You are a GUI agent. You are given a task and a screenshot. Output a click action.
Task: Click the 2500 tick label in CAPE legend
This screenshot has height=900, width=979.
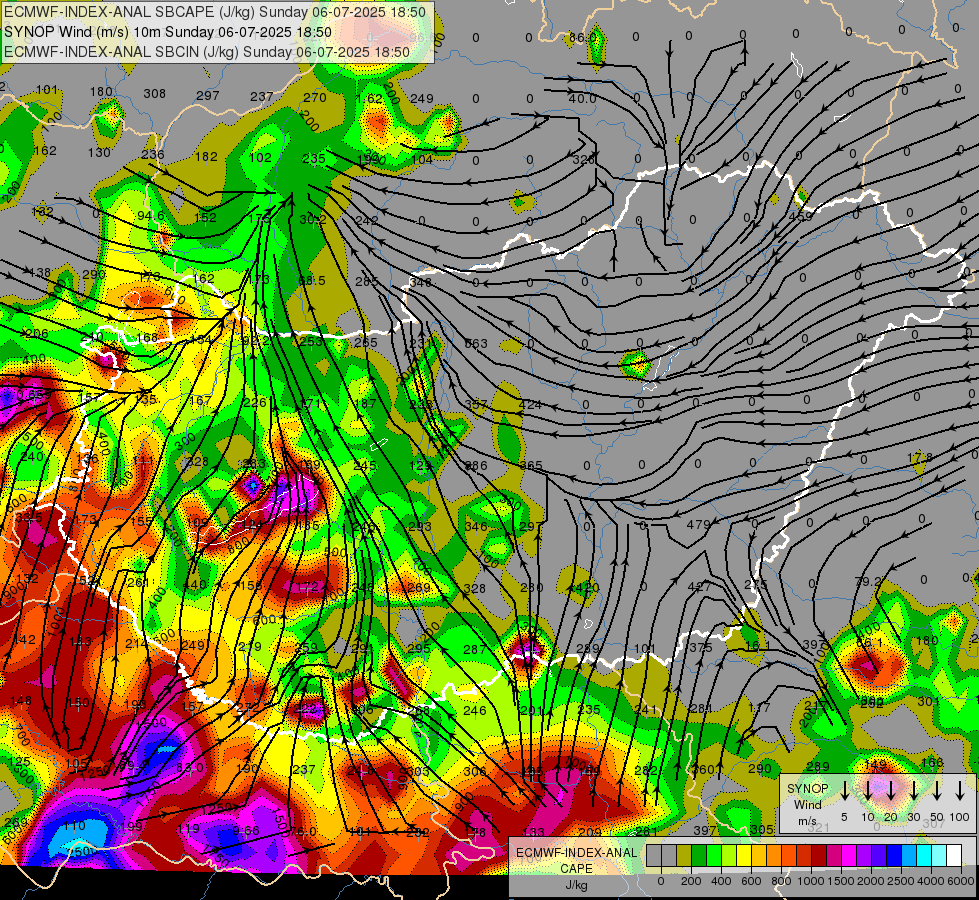901,881
